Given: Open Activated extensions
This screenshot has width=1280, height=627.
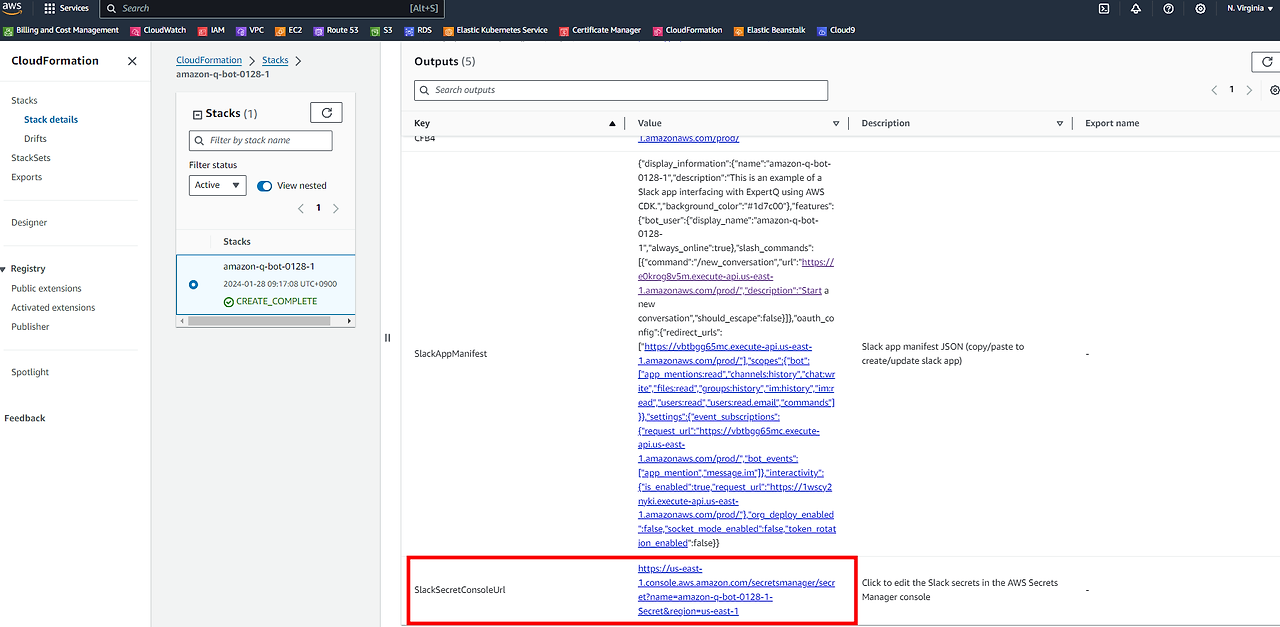Looking at the screenshot, I should point(53,307).
